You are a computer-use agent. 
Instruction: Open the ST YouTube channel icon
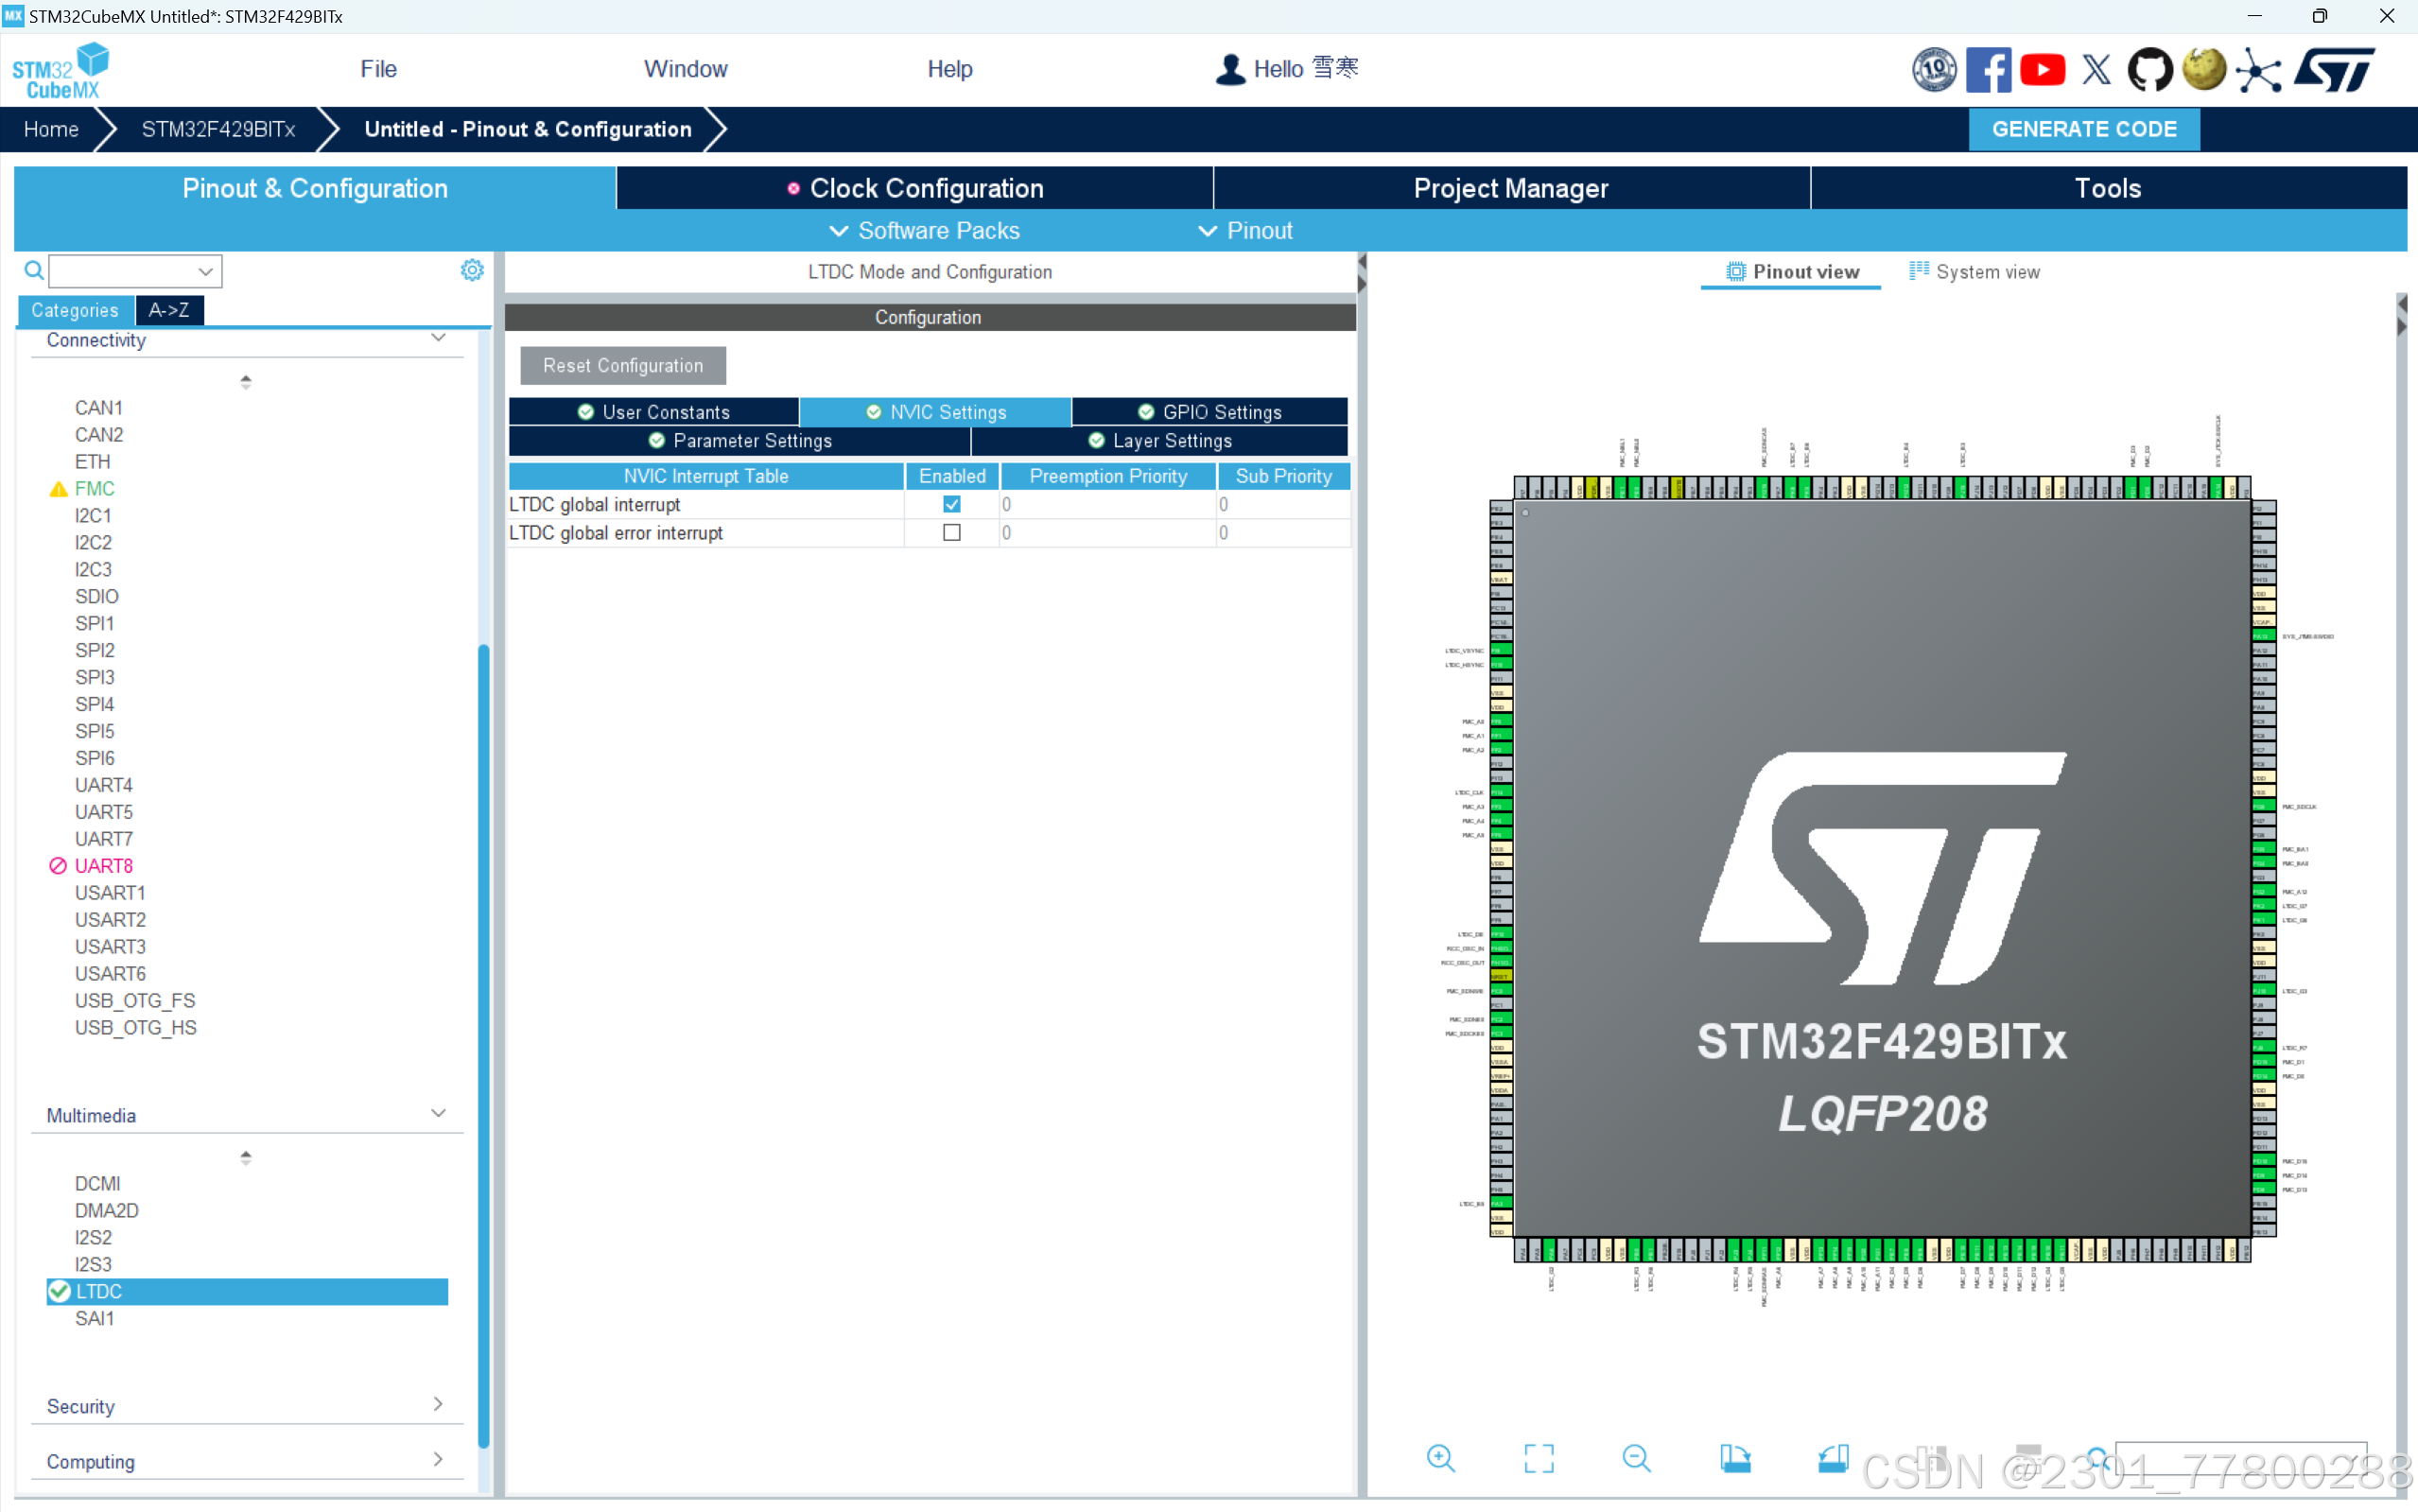2042,69
